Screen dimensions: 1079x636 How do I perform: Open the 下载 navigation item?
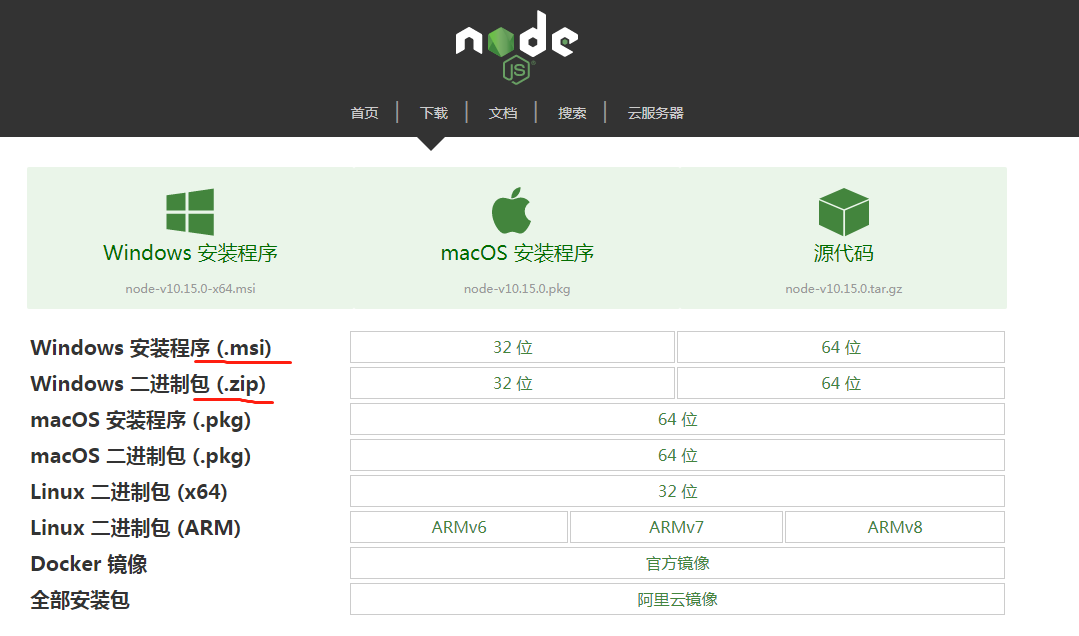(434, 113)
